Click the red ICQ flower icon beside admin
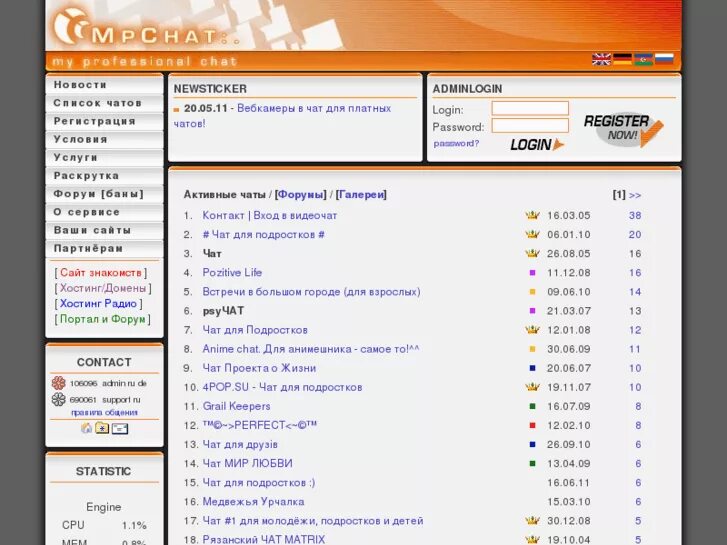 tap(58, 383)
